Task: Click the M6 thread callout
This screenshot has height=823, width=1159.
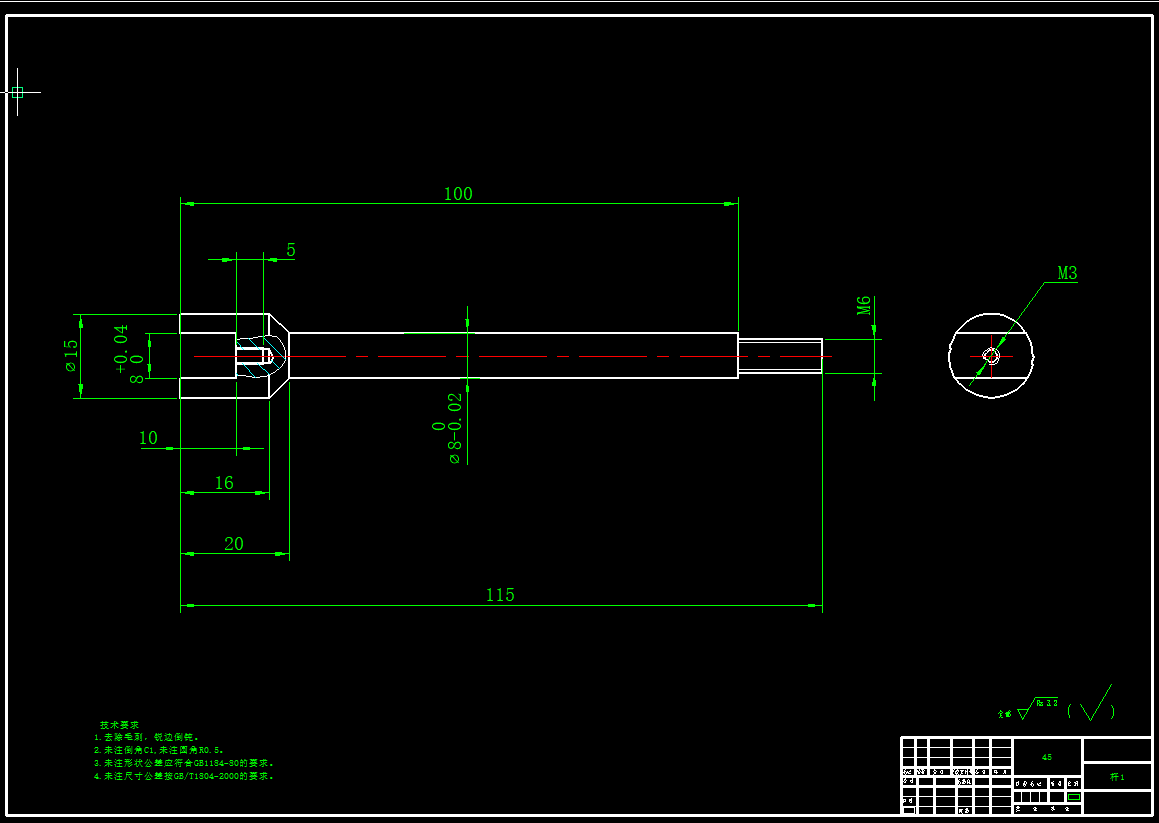Action: pyautogui.click(x=864, y=305)
